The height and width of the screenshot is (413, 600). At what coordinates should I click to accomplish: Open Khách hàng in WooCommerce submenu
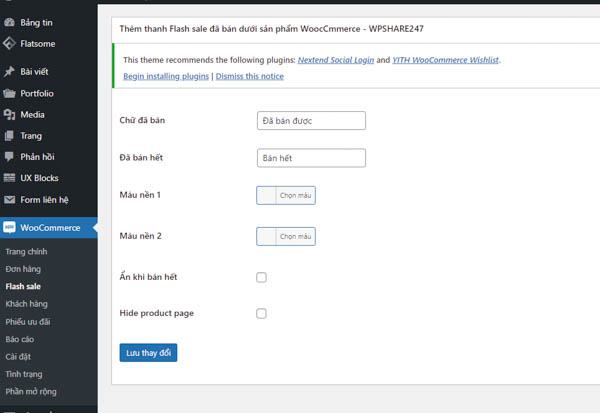point(26,303)
